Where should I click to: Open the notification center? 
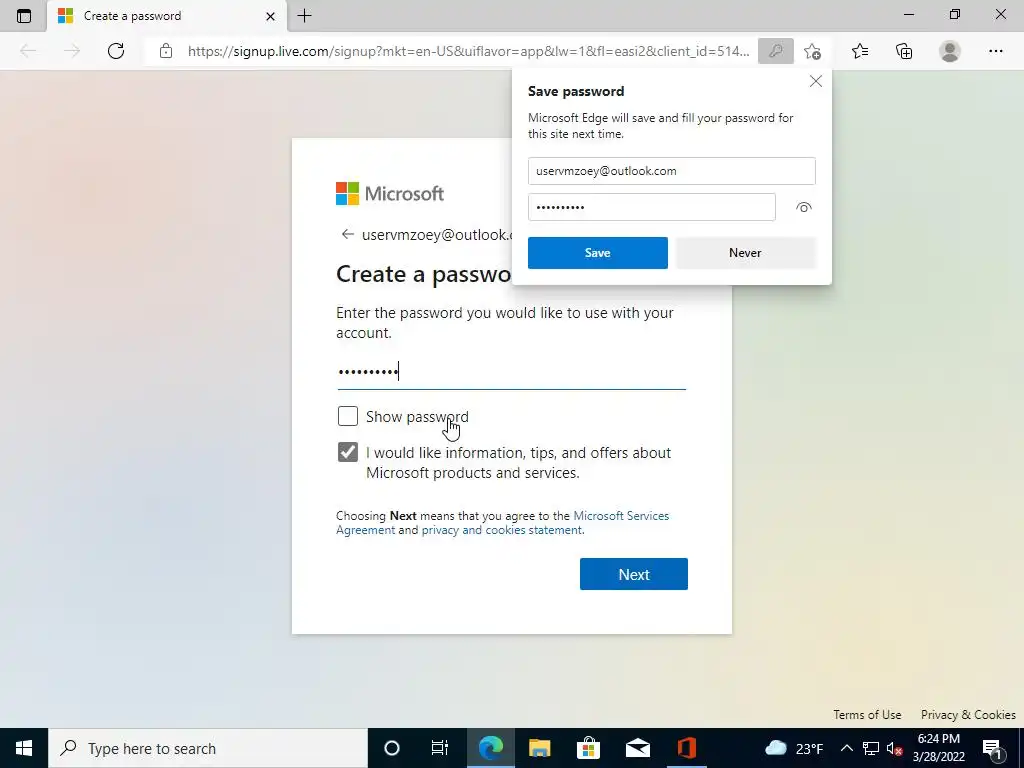pos(993,748)
